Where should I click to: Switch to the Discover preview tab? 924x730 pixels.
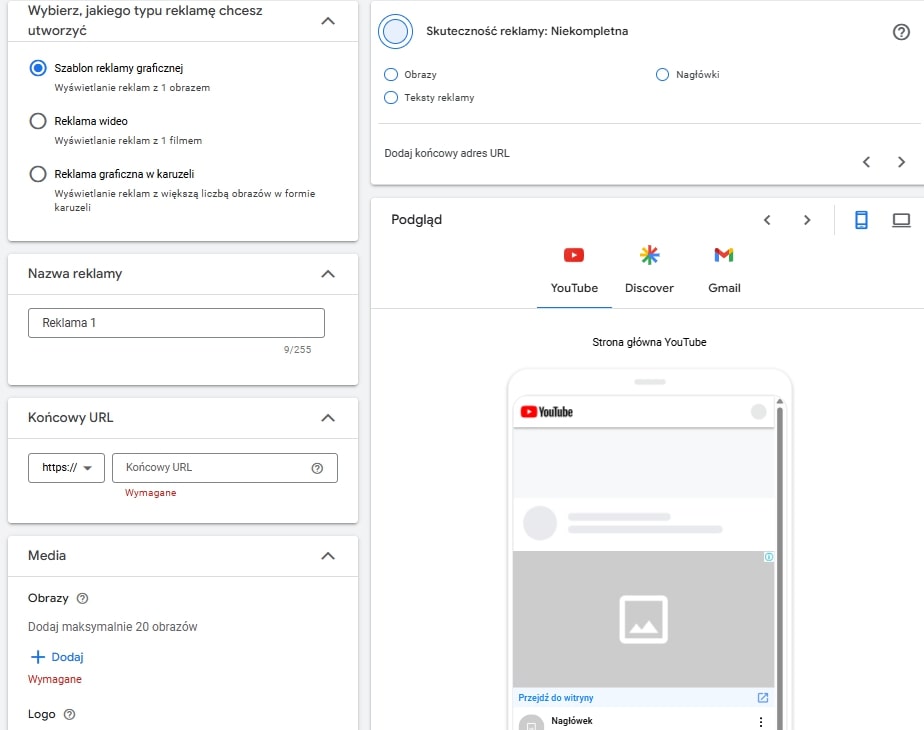[649, 270]
